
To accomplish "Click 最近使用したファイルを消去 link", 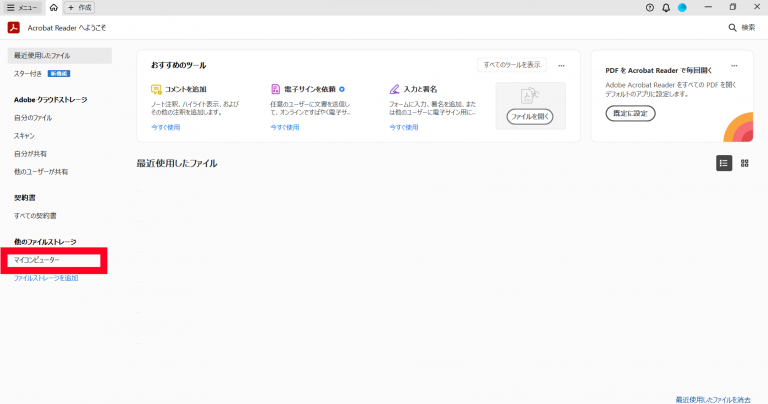I will click(x=712, y=398).
